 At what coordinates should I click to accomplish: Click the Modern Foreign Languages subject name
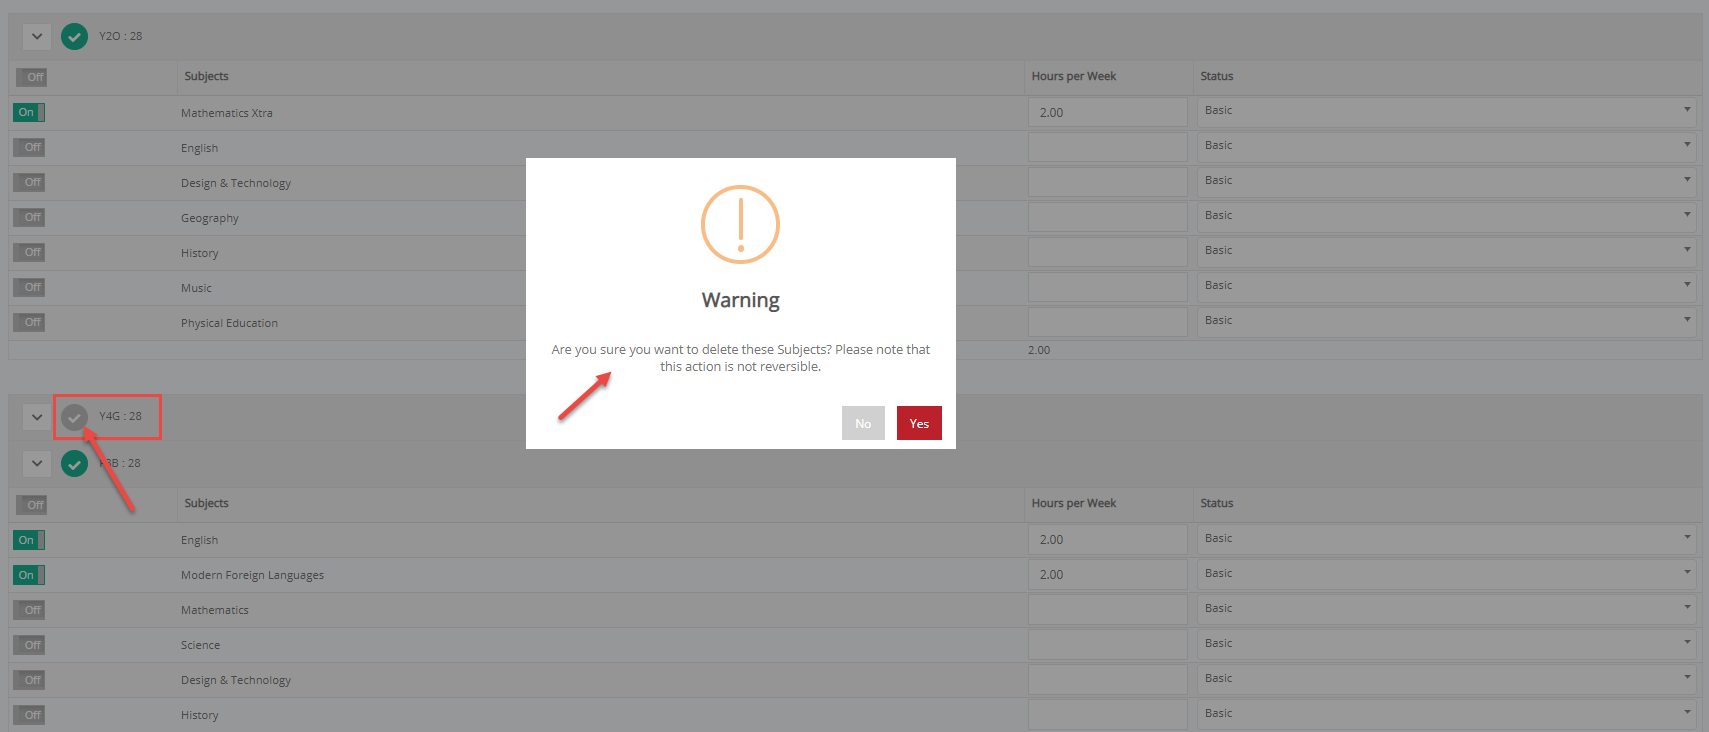pyautogui.click(x=252, y=575)
